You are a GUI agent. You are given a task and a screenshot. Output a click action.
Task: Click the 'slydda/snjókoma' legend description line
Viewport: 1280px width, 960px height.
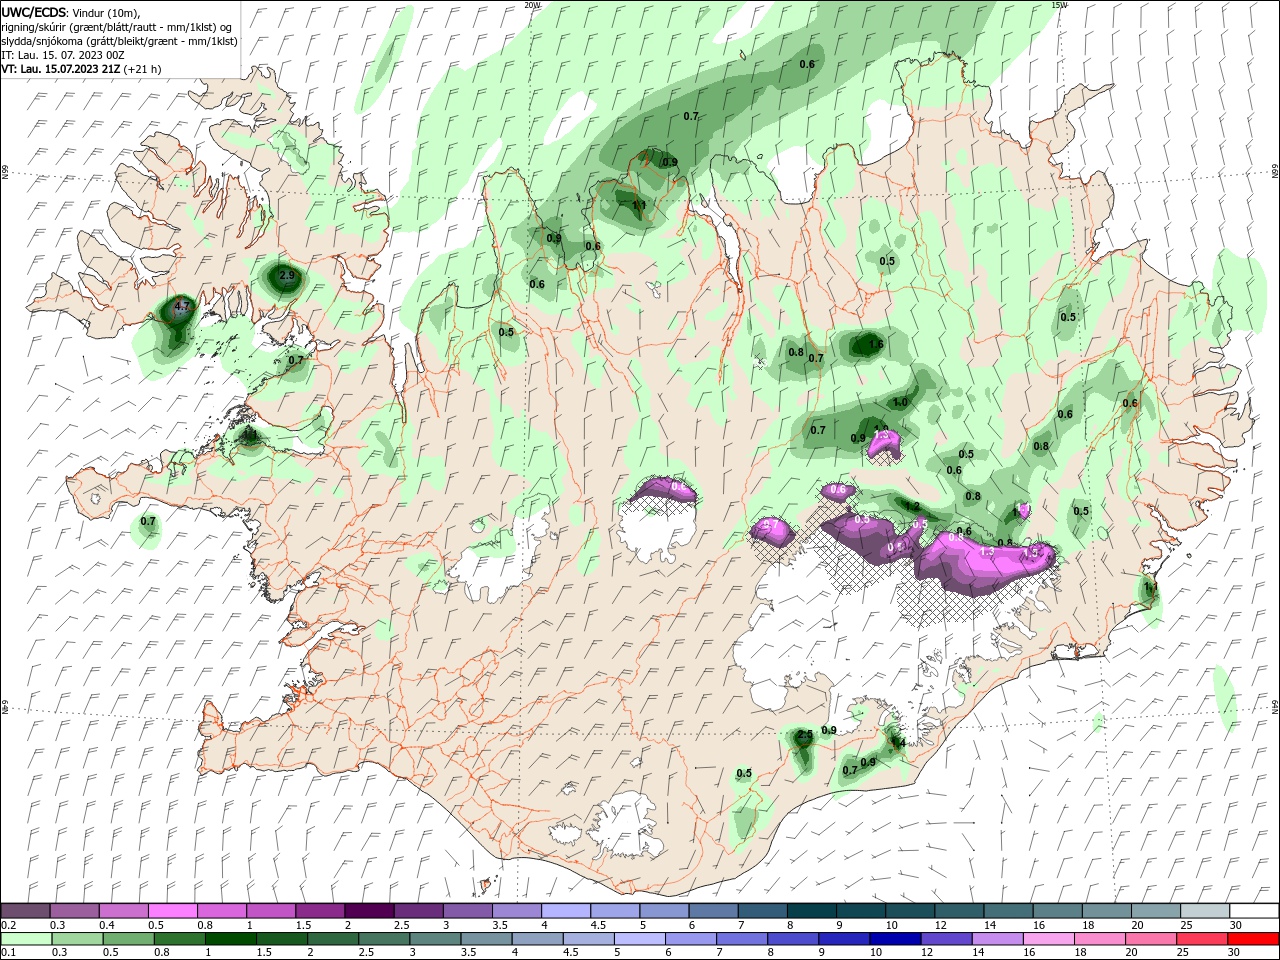(x=119, y=41)
